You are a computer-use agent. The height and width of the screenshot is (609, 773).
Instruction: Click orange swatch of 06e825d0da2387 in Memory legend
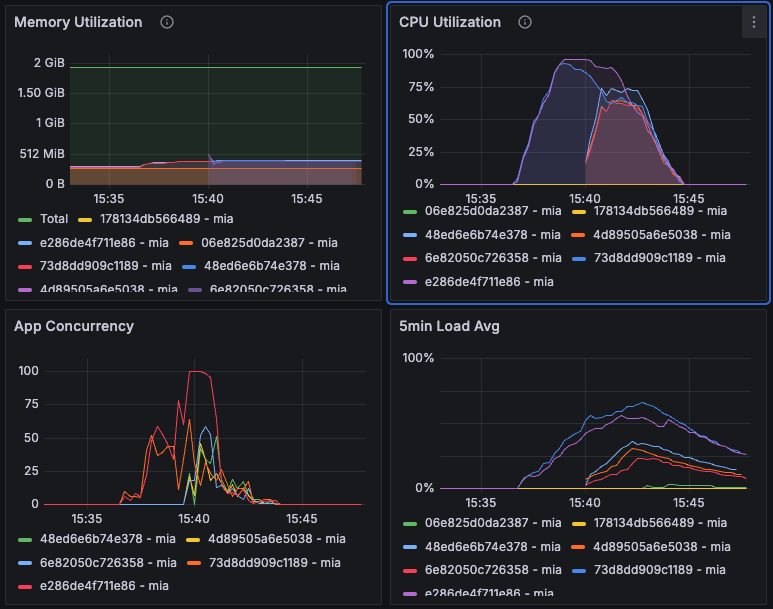pyautogui.click(x=185, y=242)
